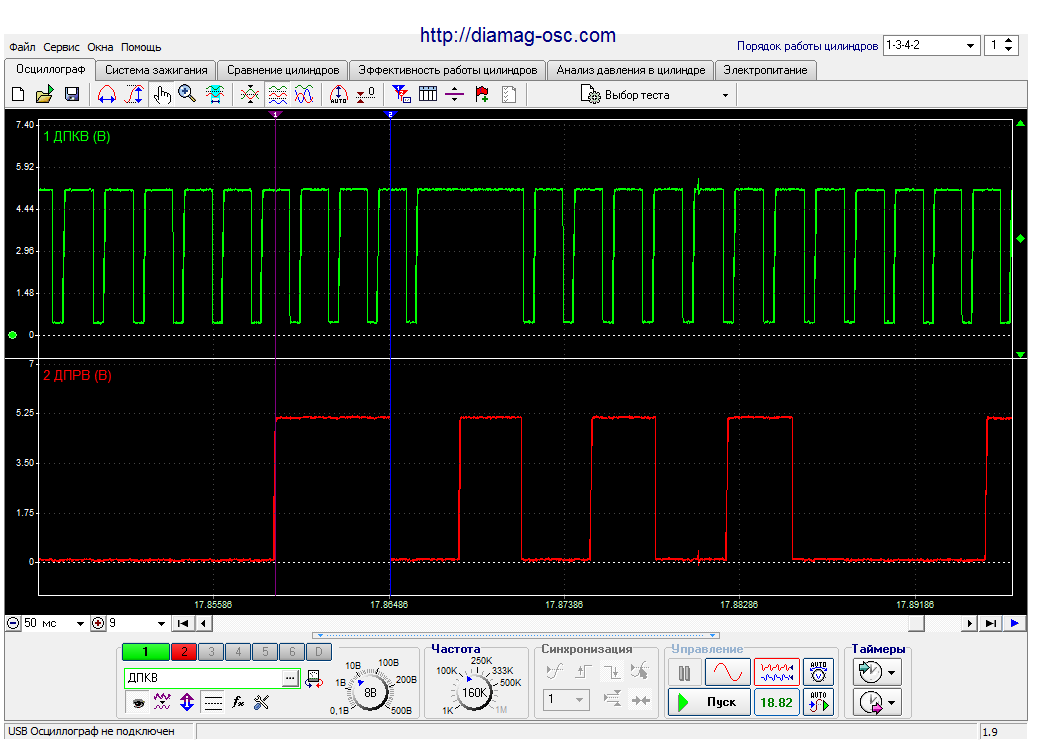Open the Файл menu
Image resolution: width=1040 pixels, height=744 pixels.
click(22, 47)
